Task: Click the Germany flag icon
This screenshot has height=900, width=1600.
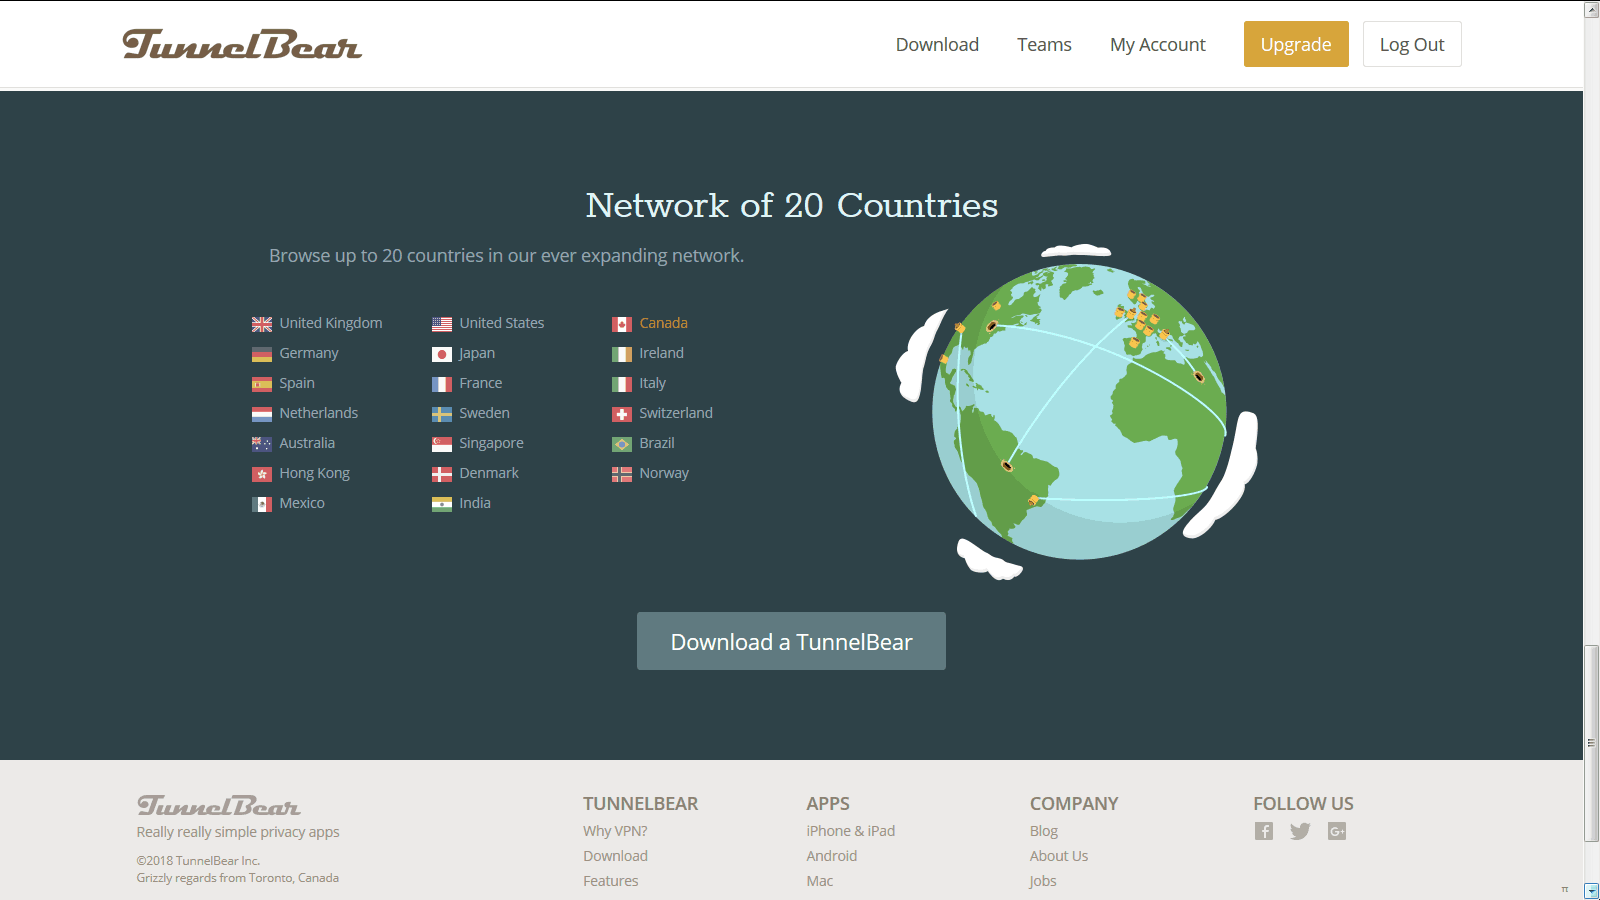Action: click(262, 354)
